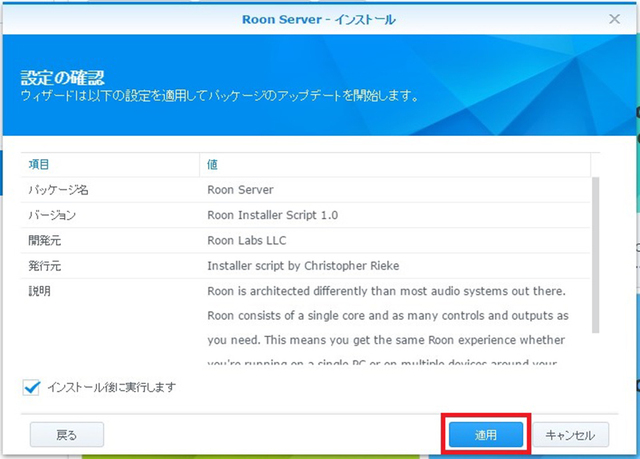Select the Roon Labs LLC value

coord(247,240)
